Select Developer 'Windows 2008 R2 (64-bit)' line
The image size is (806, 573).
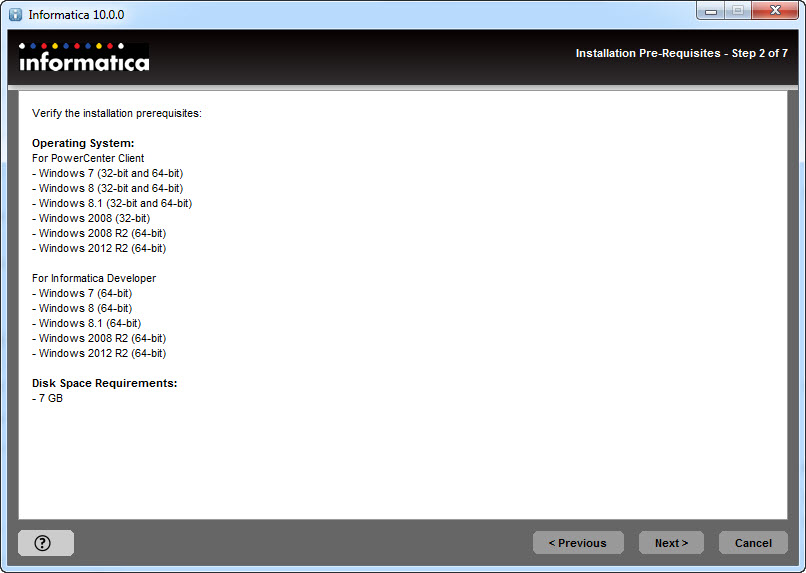[99, 338]
